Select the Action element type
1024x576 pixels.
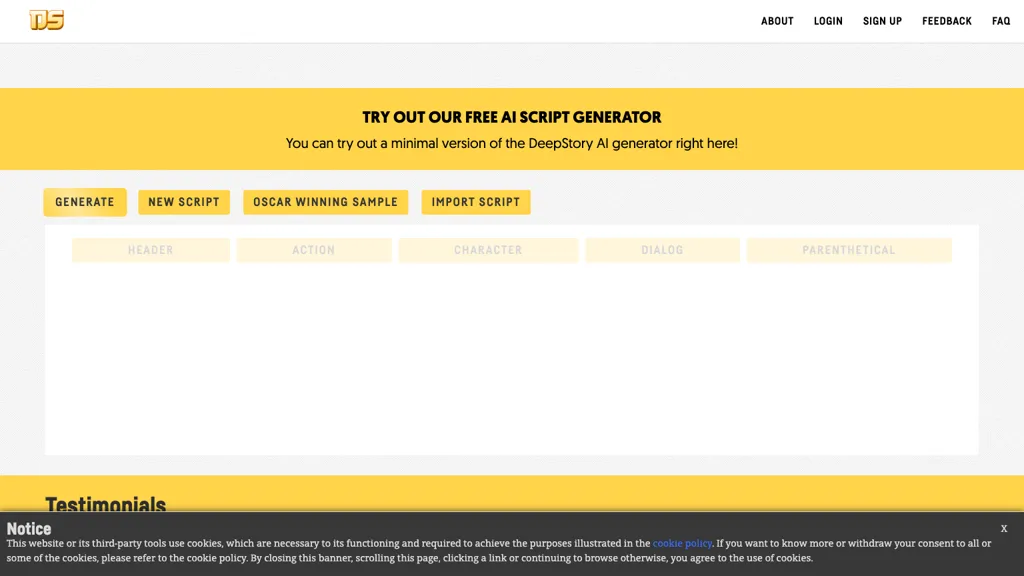(313, 250)
